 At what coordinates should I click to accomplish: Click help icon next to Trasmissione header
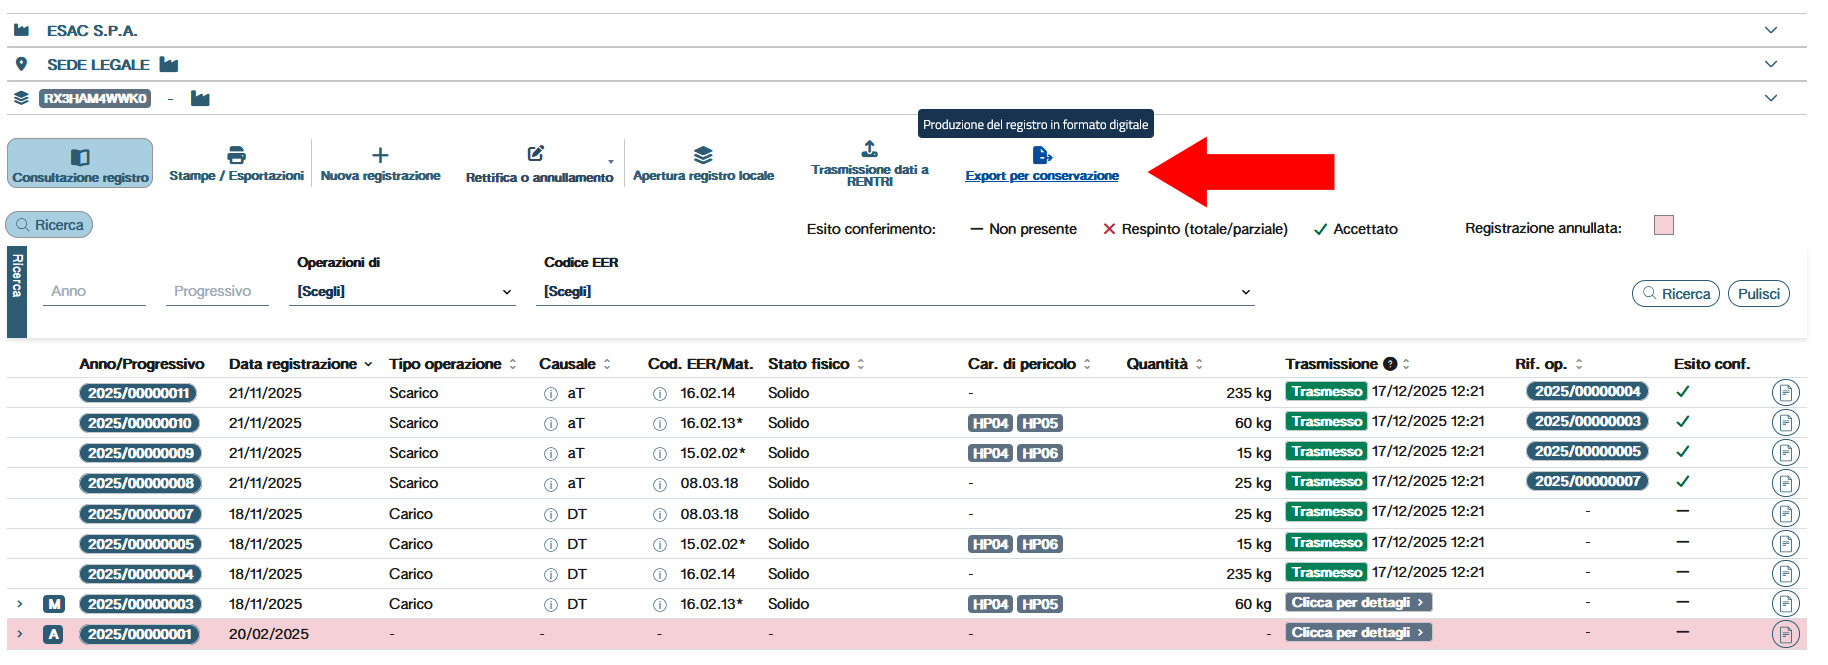click(x=1390, y=364)
